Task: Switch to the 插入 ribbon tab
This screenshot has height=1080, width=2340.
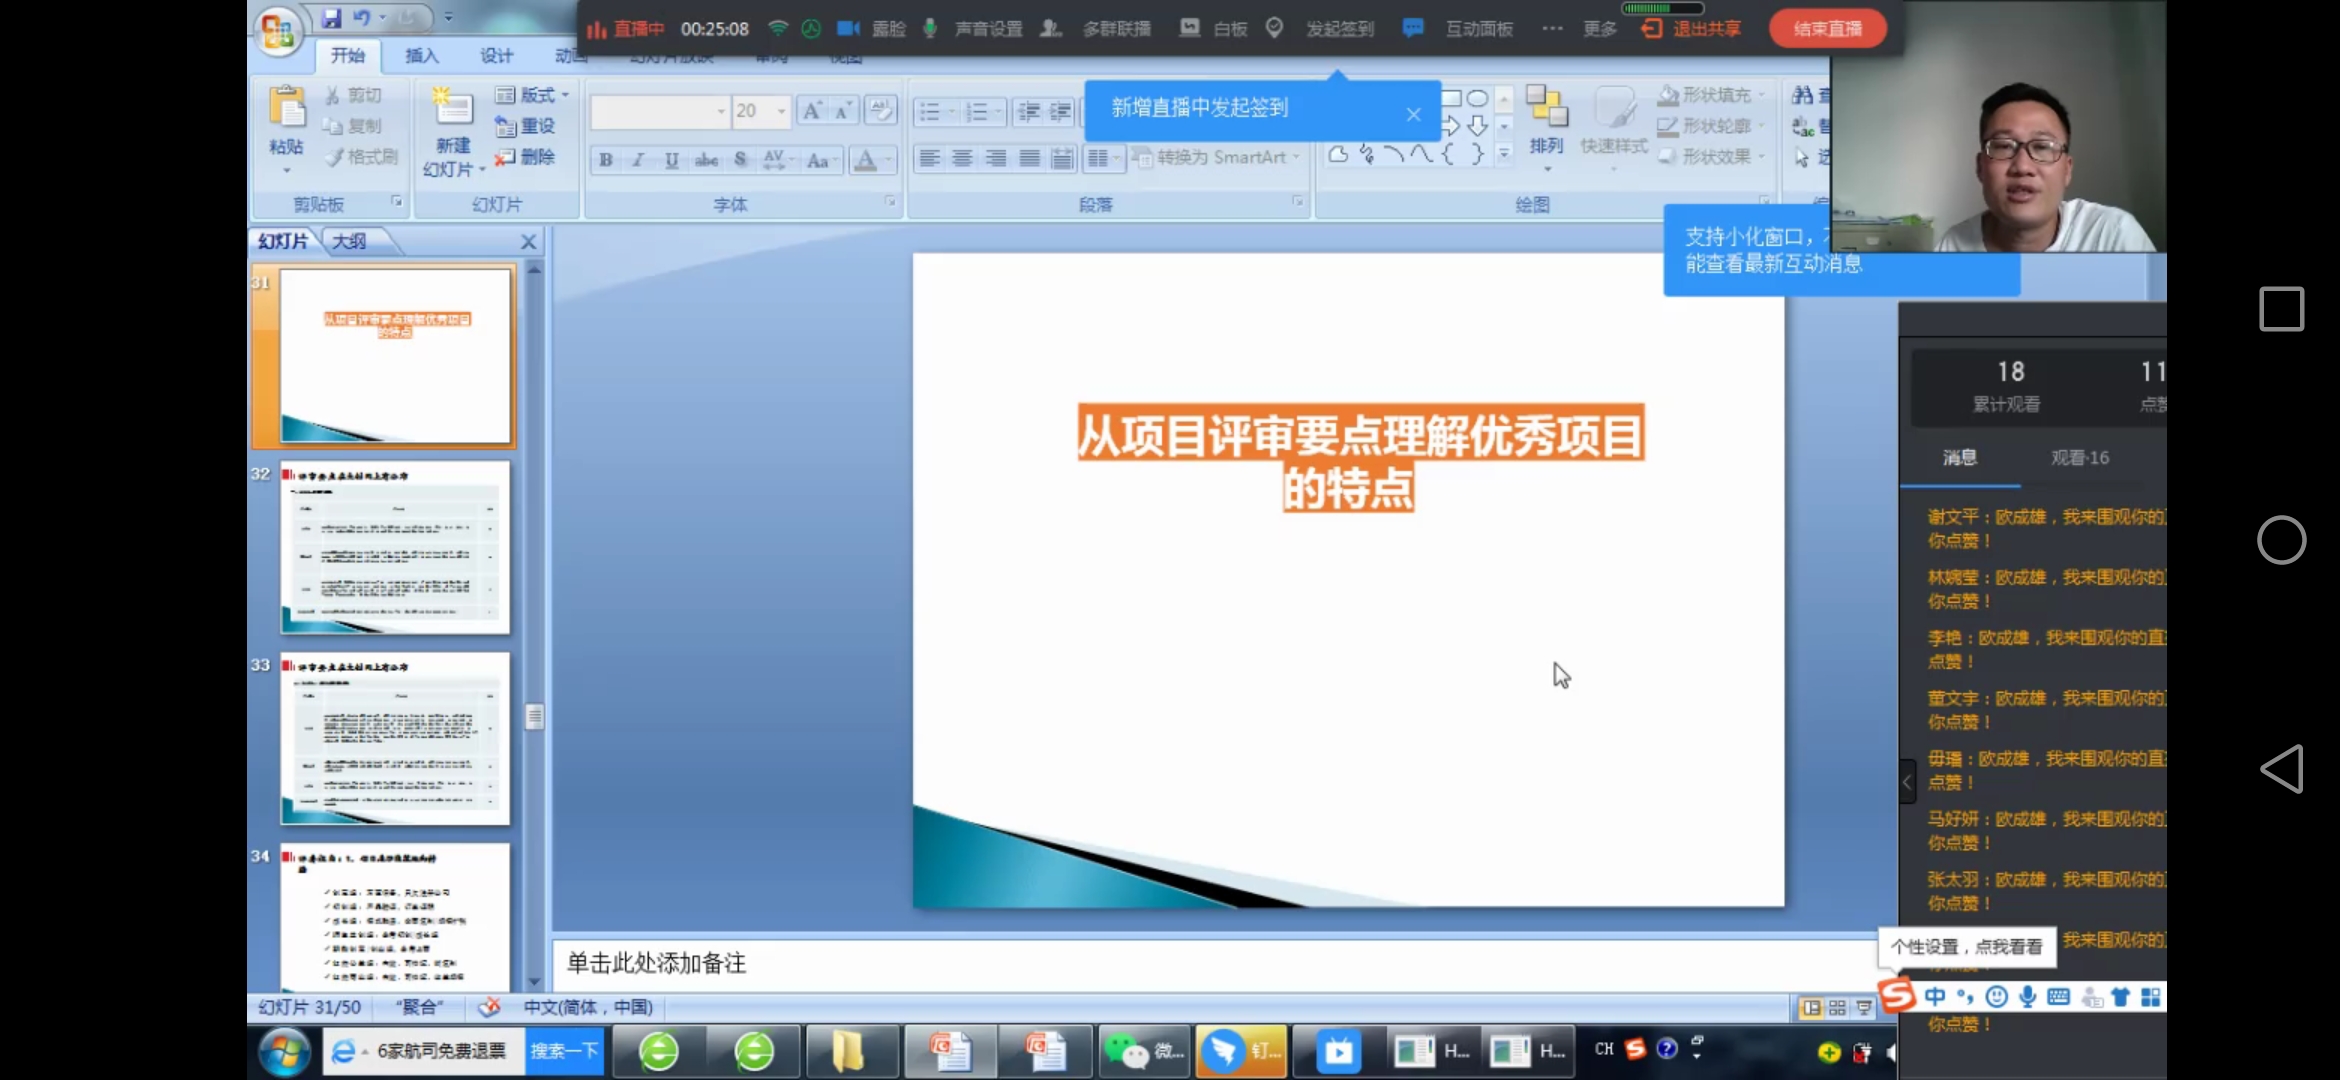Action: [x=421, y=56]
